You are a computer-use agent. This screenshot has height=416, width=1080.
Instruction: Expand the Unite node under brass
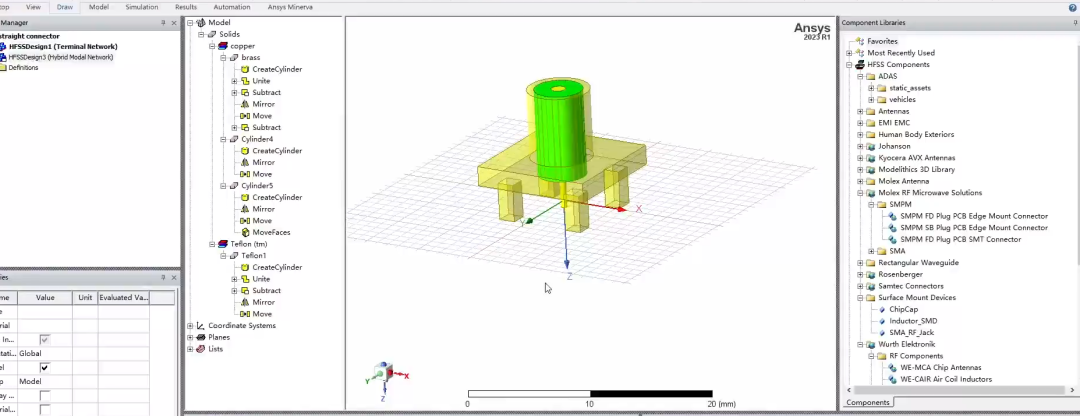[x=234, y=81]
